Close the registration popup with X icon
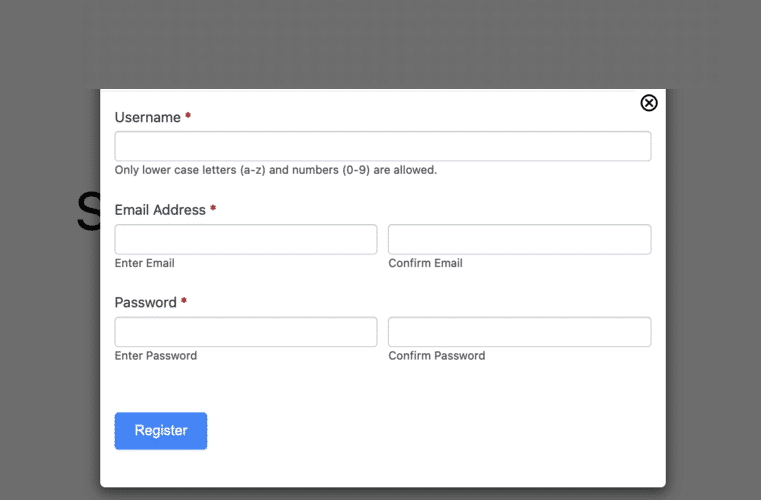761x500 pixels. [x=648, y=103]
